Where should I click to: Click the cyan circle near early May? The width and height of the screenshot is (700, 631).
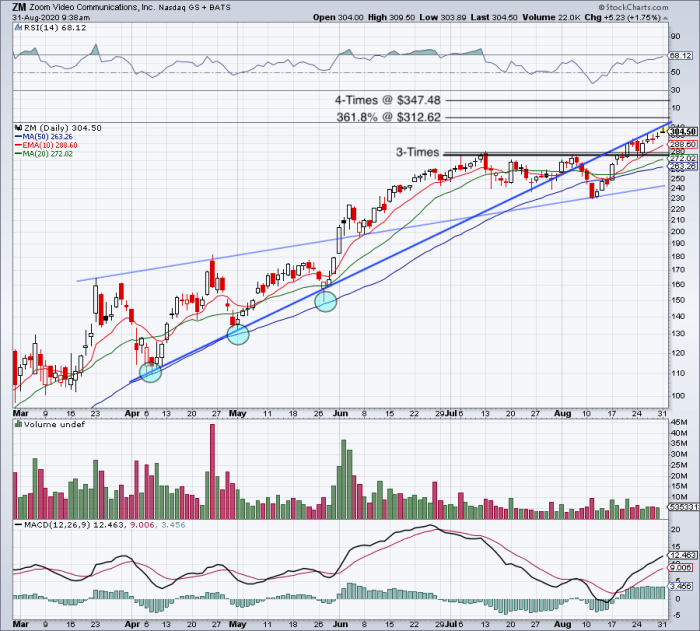(x=238, y=334)
